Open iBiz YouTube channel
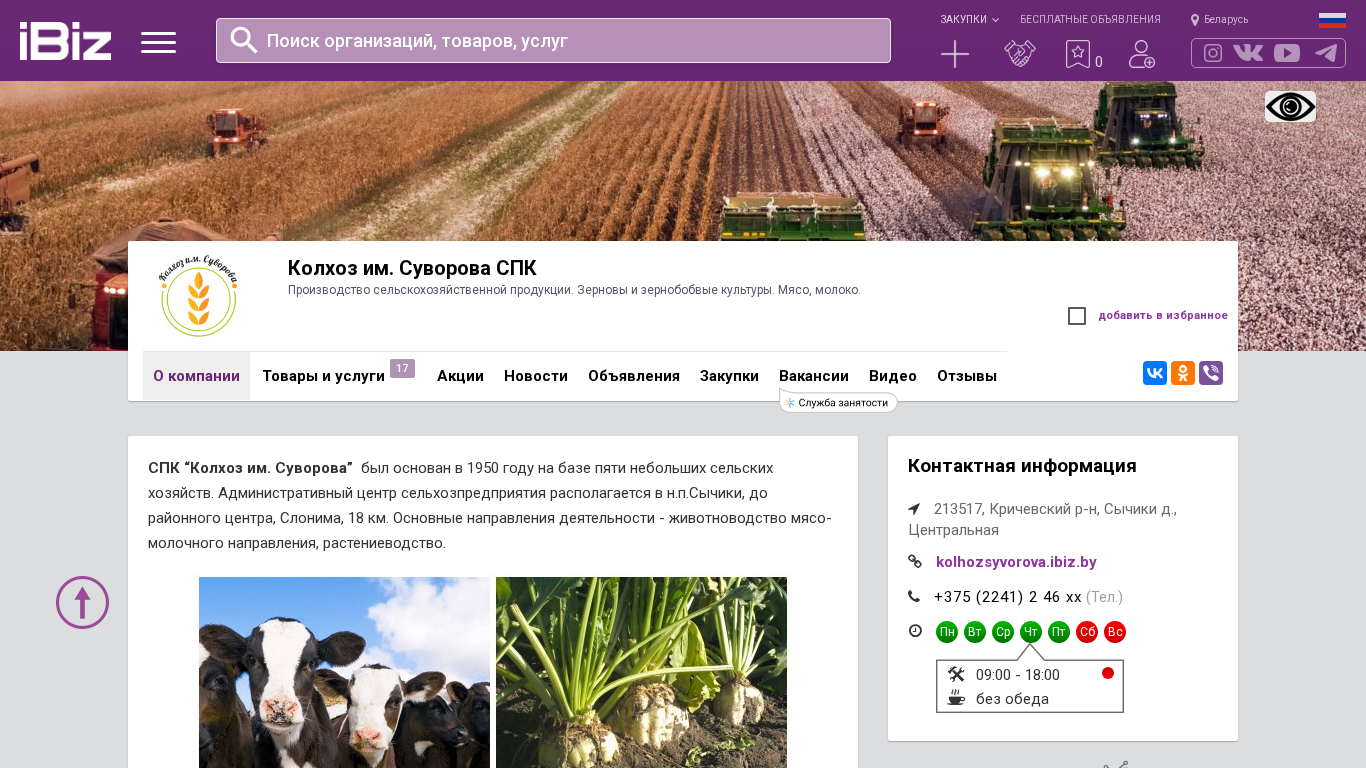The width and height of the screenshot is (1366, 768). (x=1287, y=53)
